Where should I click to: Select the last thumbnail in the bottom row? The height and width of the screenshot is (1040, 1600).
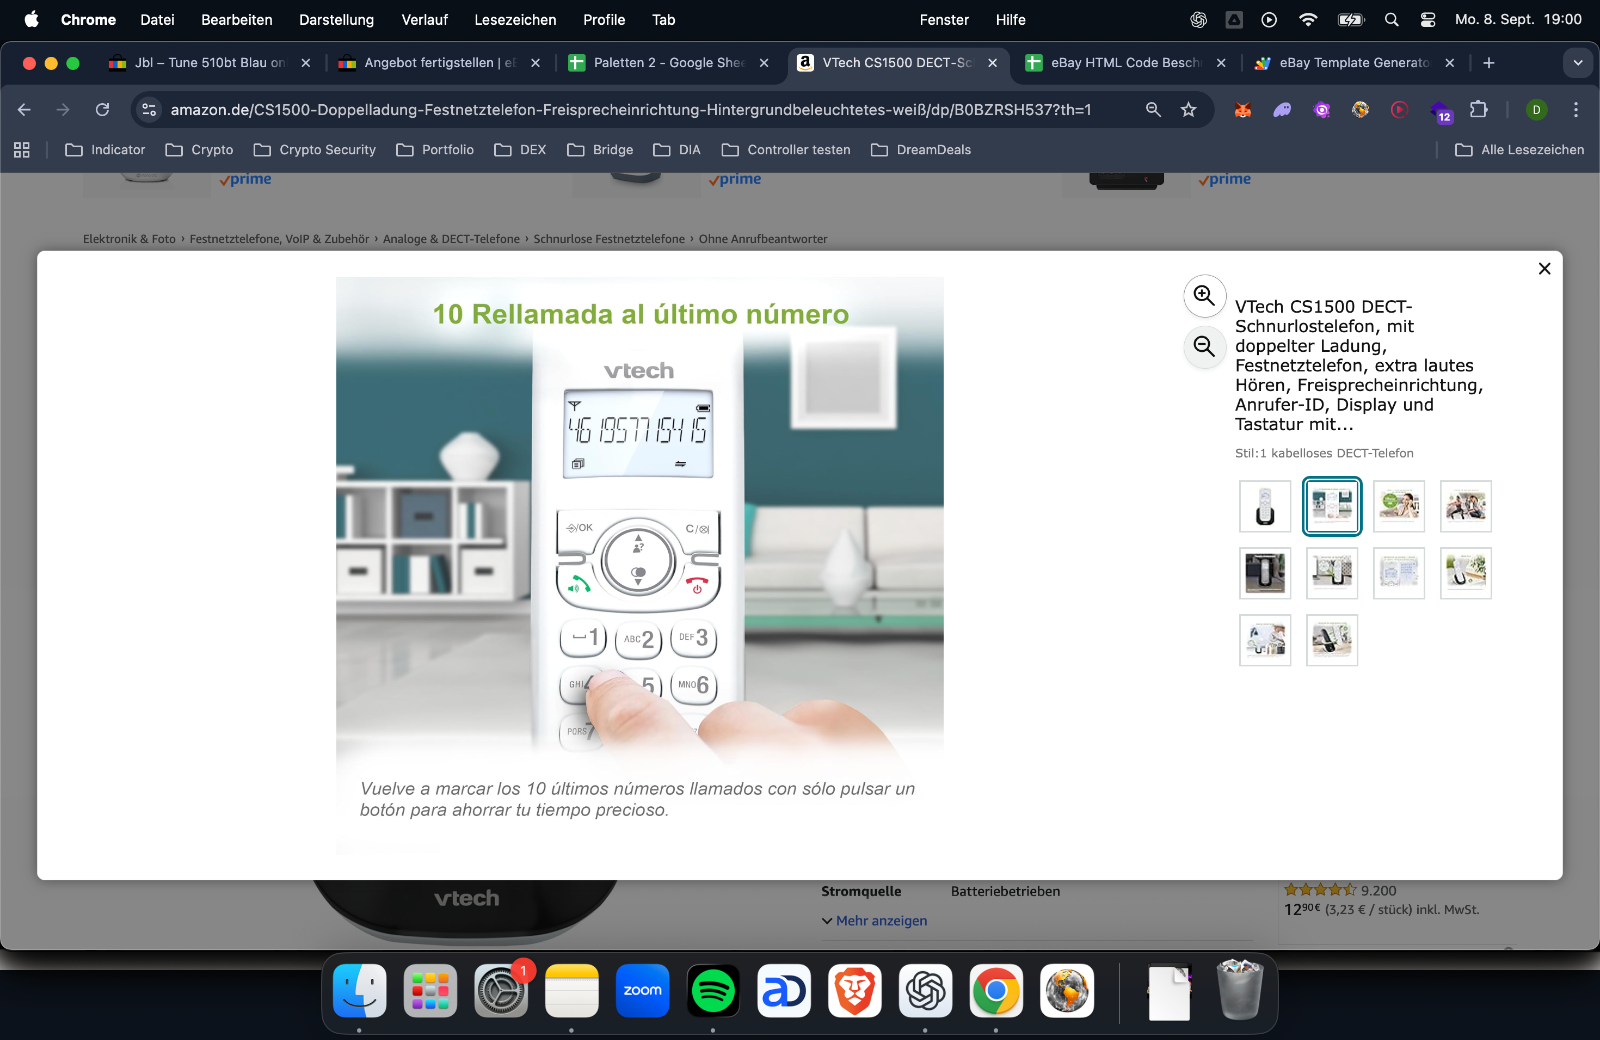tap(1332, 640)
